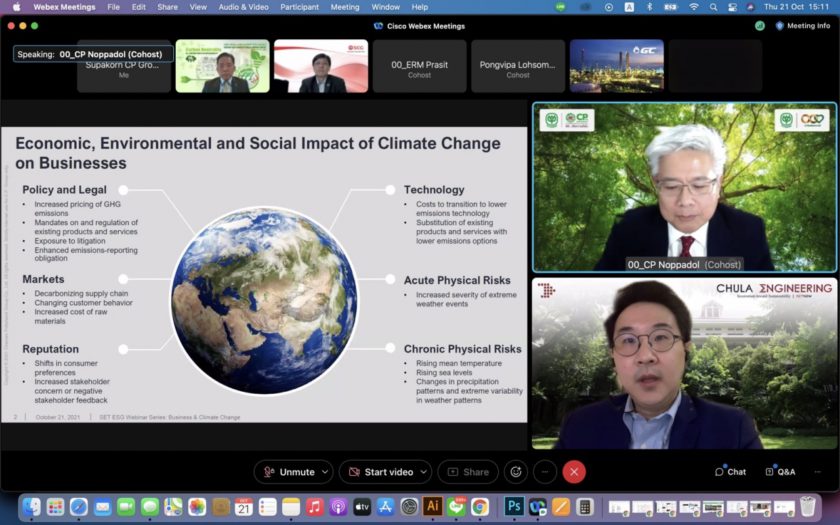The image size is (840, 525).
Task: Open the panel options ellipsis right of Q&A
Action: click(817, 472)
